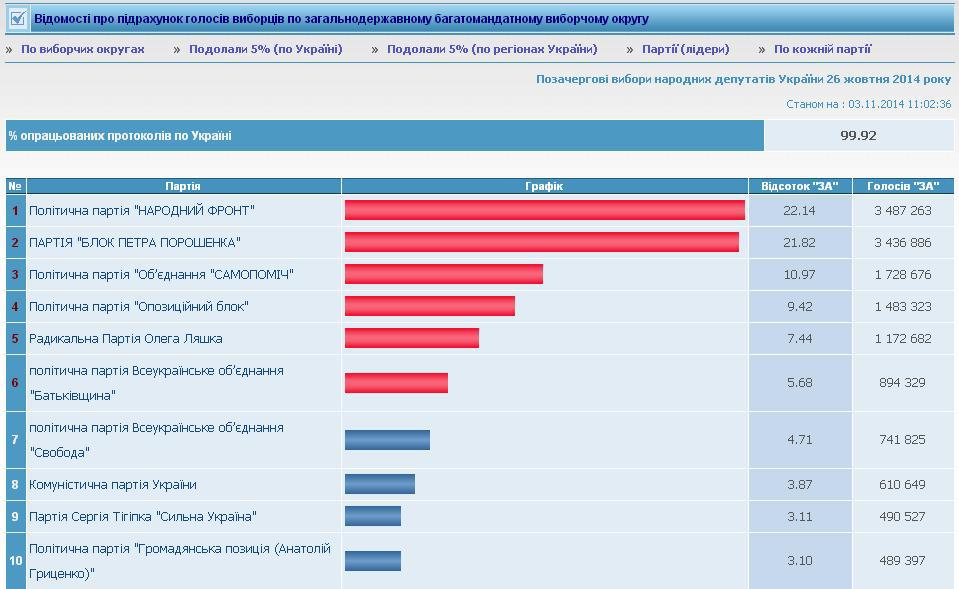Click the blue bar for Комуністична партія України
959x589 pixels.
[x=380, y=484]
